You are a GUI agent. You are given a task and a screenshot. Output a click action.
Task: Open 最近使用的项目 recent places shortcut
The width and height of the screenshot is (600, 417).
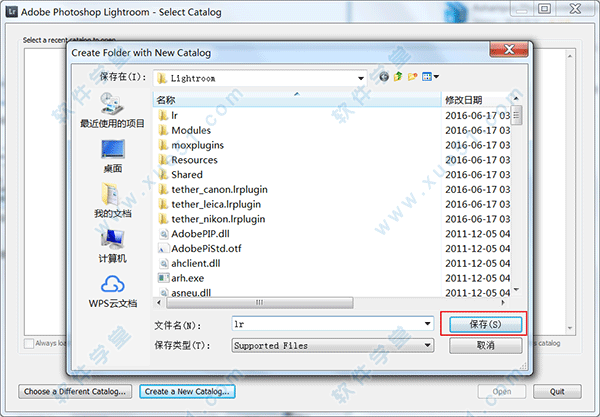point(112,110)
